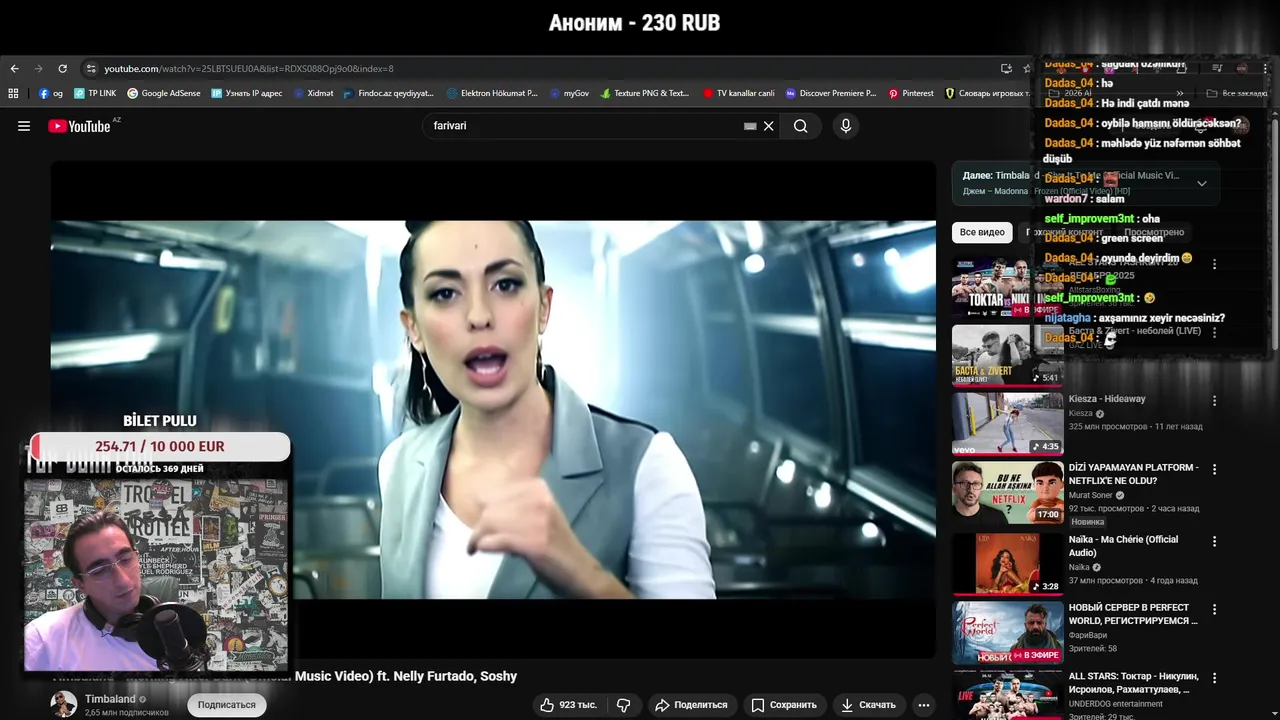1280x720 pixels.
Task: Open the TP LINK bookmark
Action: 95,93
